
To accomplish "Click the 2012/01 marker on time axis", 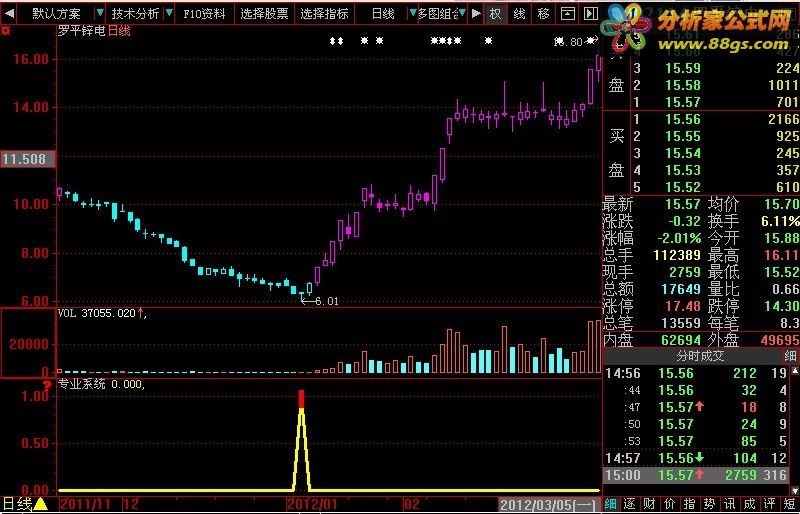I will click(x=311, y=505).
